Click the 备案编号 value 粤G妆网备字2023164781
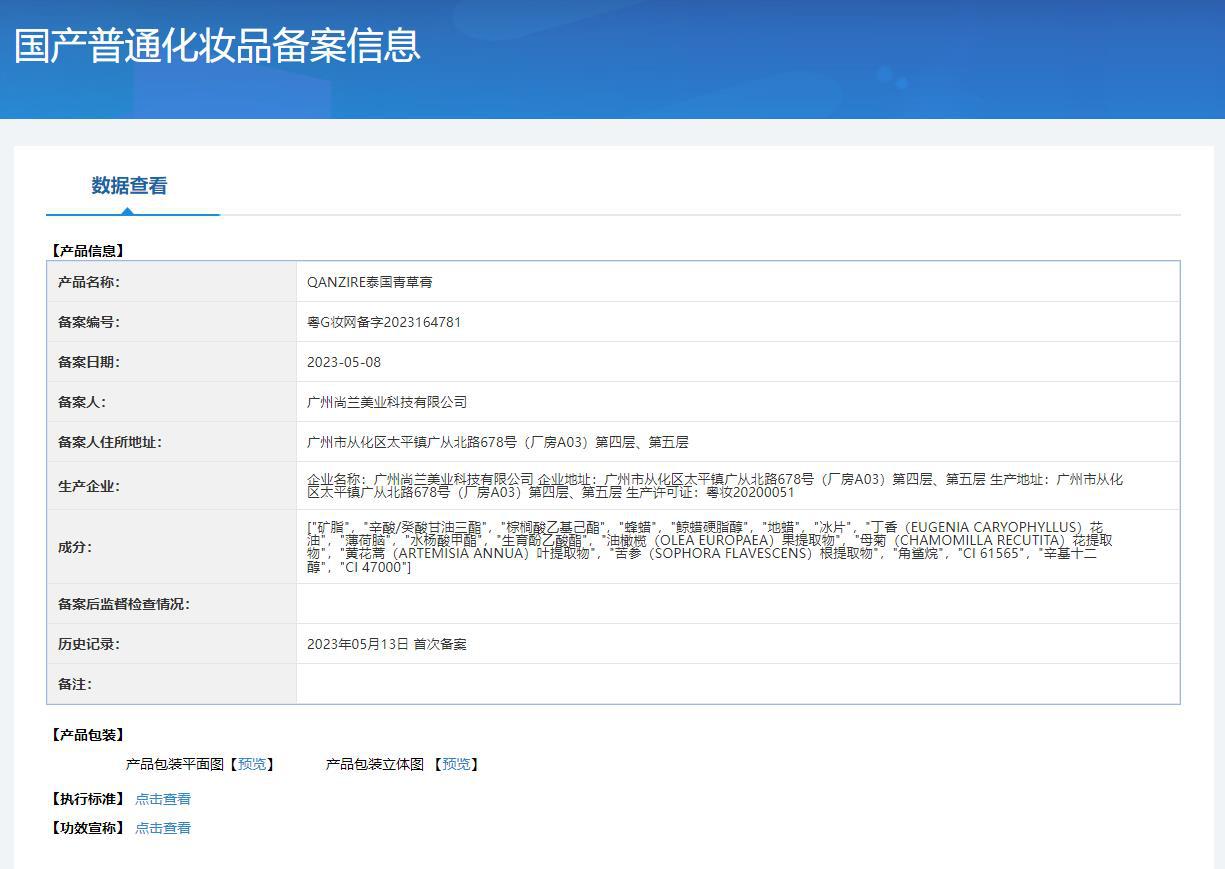 pos(384,322)
